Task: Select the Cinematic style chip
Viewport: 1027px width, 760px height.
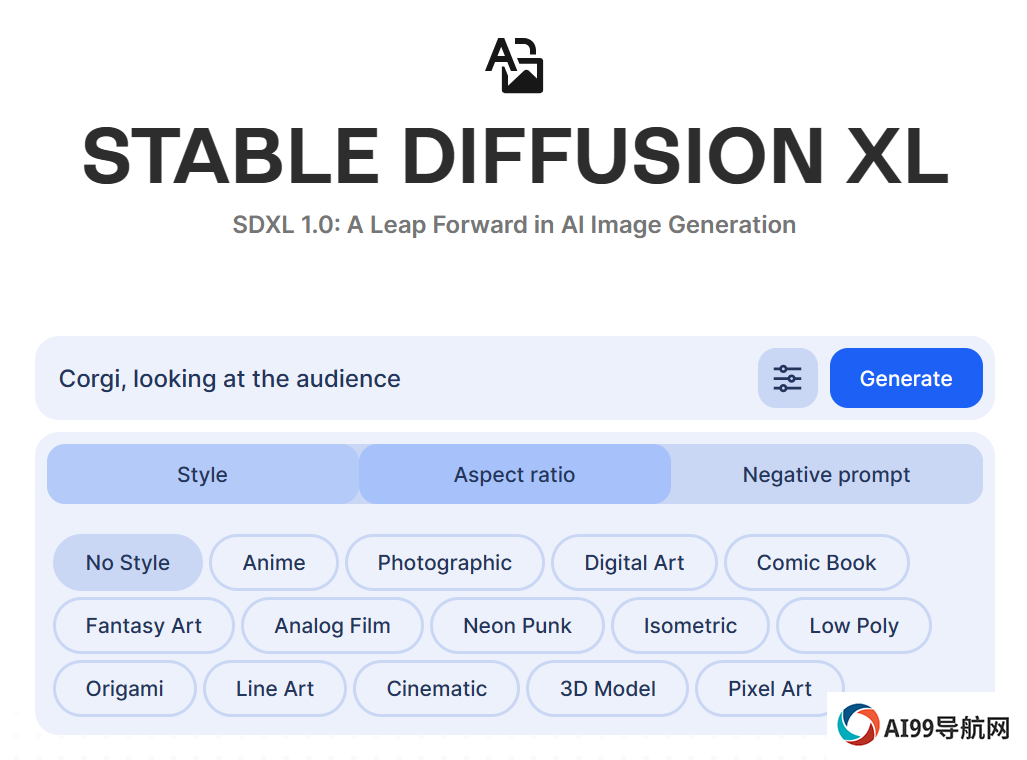Action: [436, 689]
